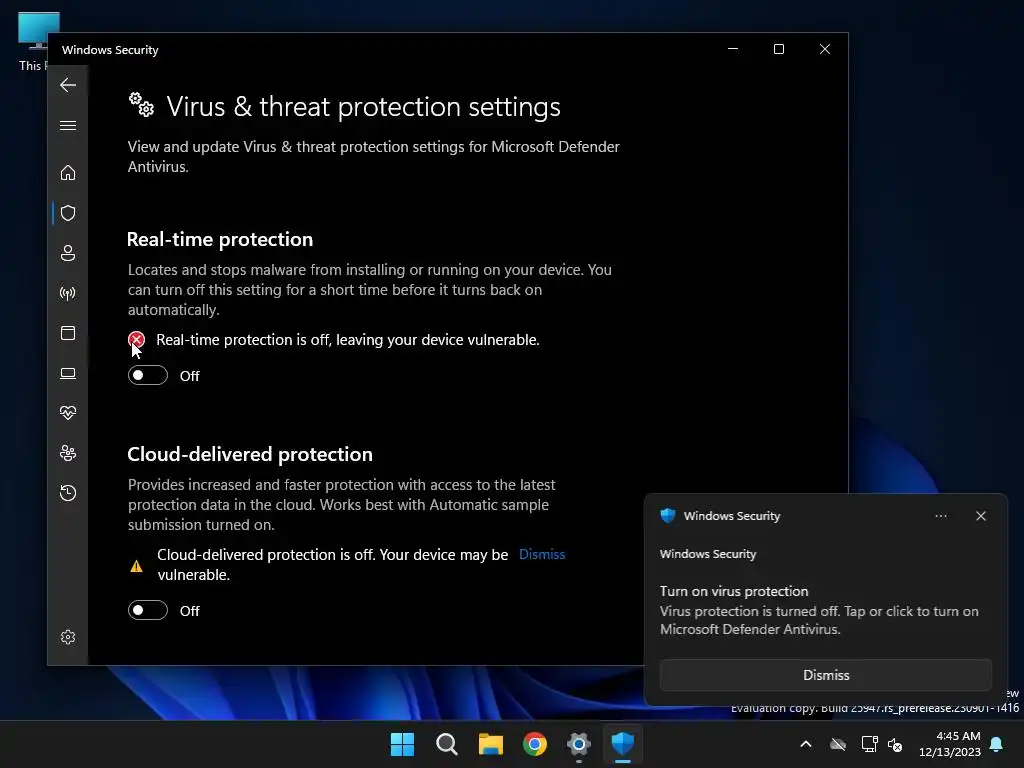Click Virus & threat protection settings title
Screen dimensions: 1024x768
coord(363,106)
